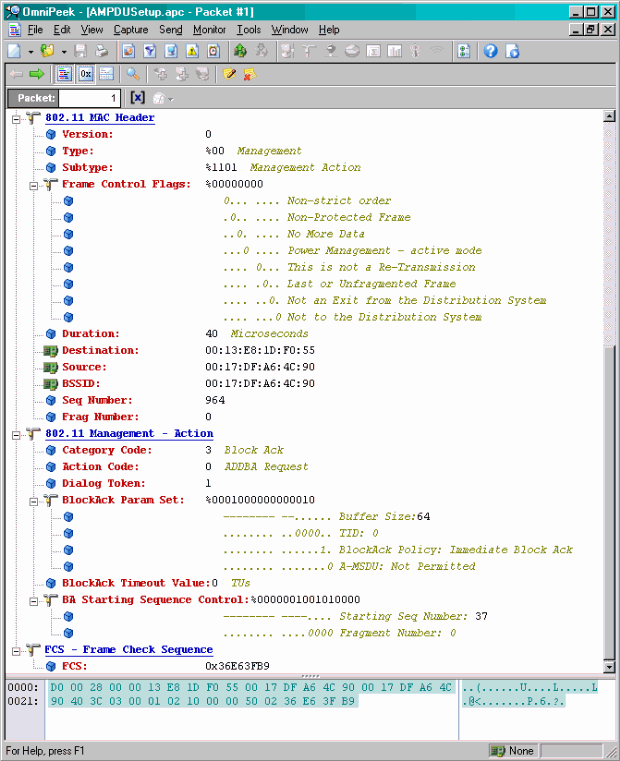Collapse BA Starting Sequence Control node
Image resolution: width=620 pixels, height=761 pixels.
tap(33, 601)
